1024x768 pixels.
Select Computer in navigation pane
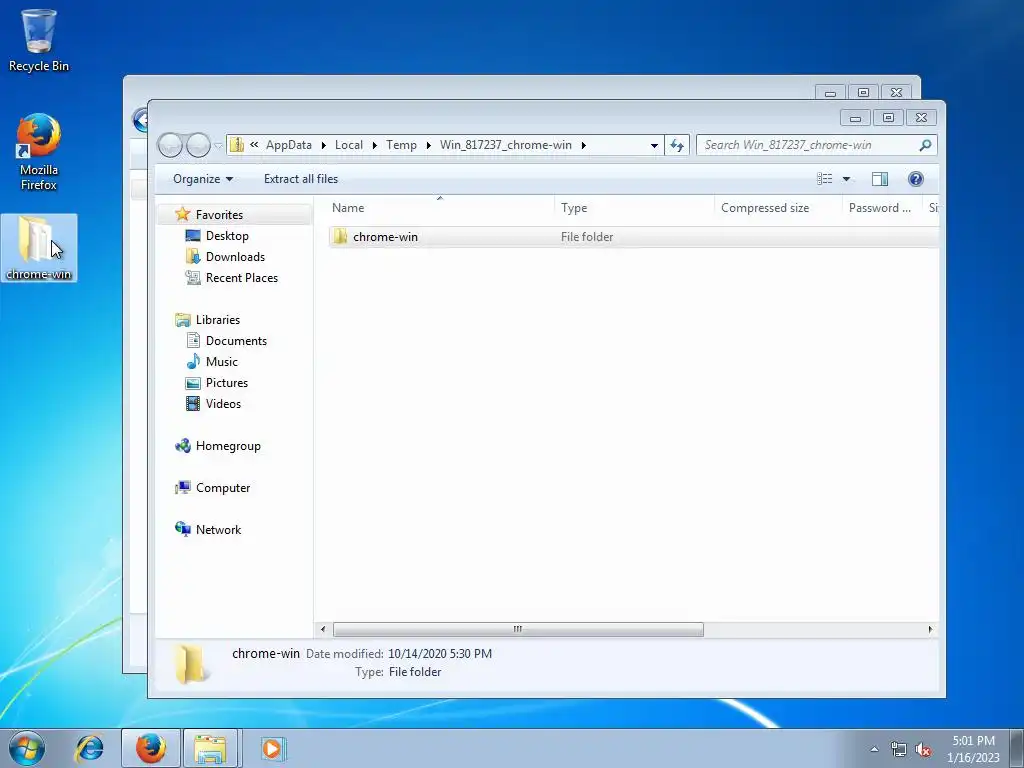pyautogui.click(x=223, y=487)
